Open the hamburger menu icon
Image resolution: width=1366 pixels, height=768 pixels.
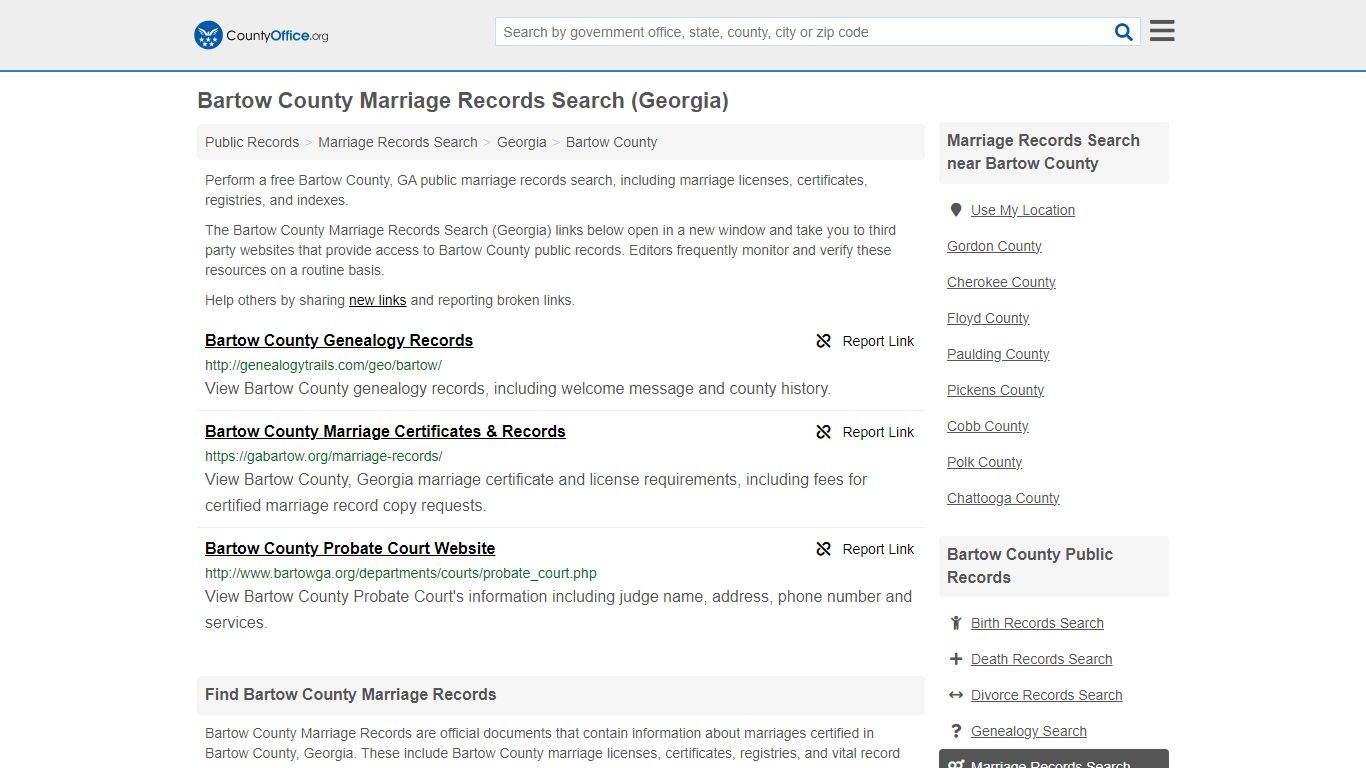click(x=1162, y=31)
